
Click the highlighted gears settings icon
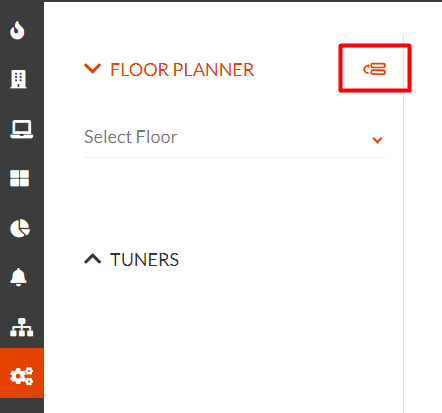22,376
